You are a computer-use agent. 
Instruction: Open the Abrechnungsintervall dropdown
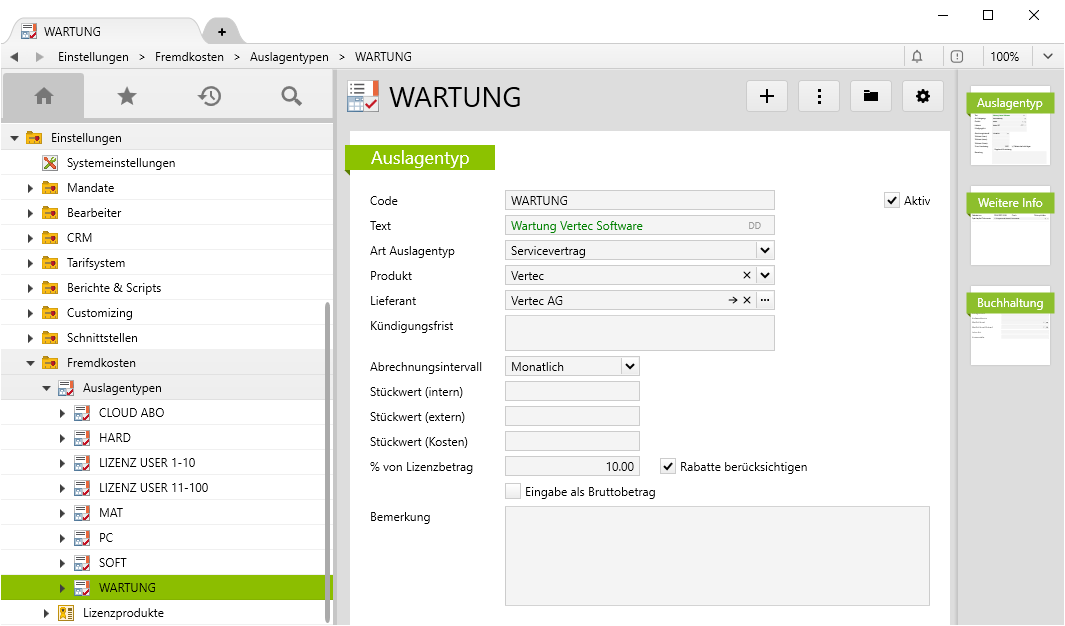coord(629,367)
